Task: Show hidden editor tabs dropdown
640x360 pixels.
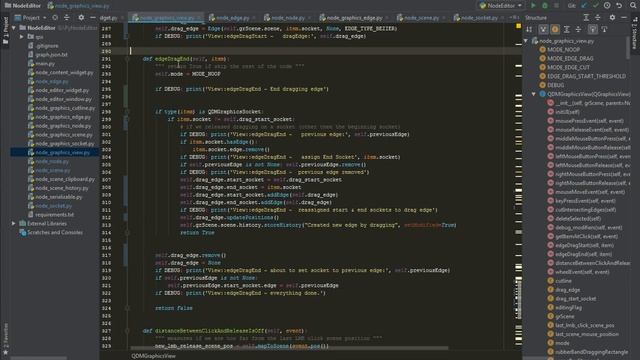Action: [515, 18]
